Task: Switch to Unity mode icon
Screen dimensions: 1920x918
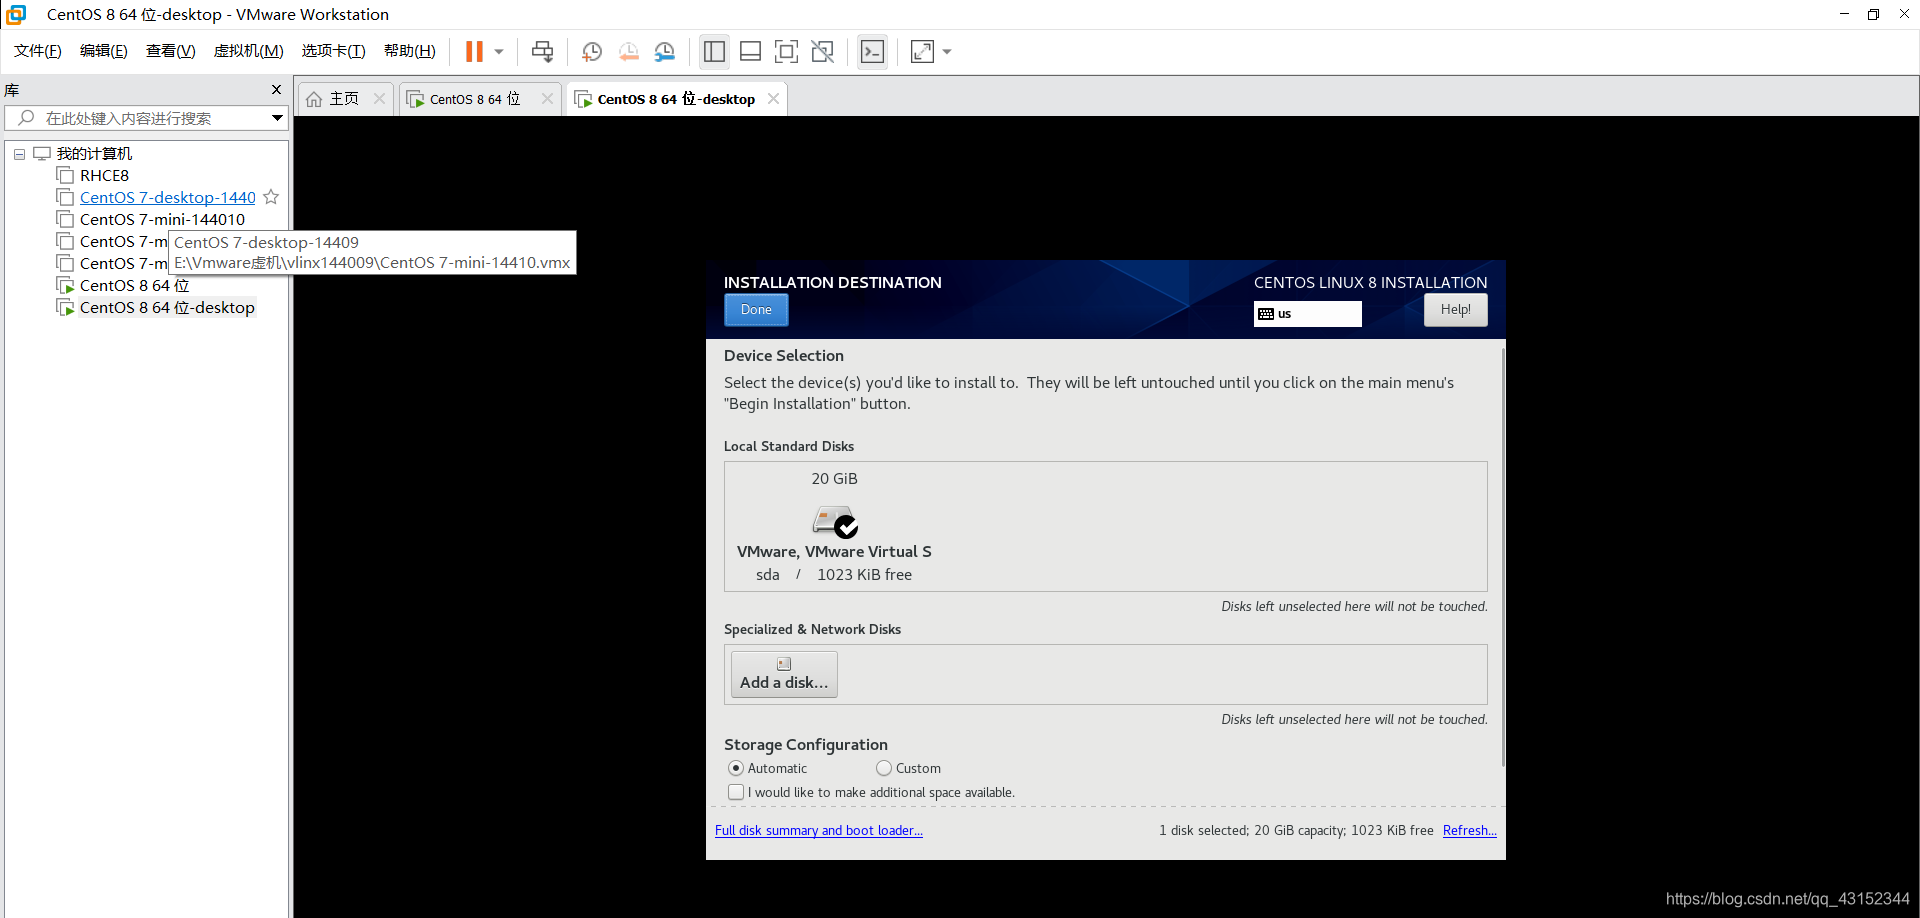Action: click(x=823, y=51)
